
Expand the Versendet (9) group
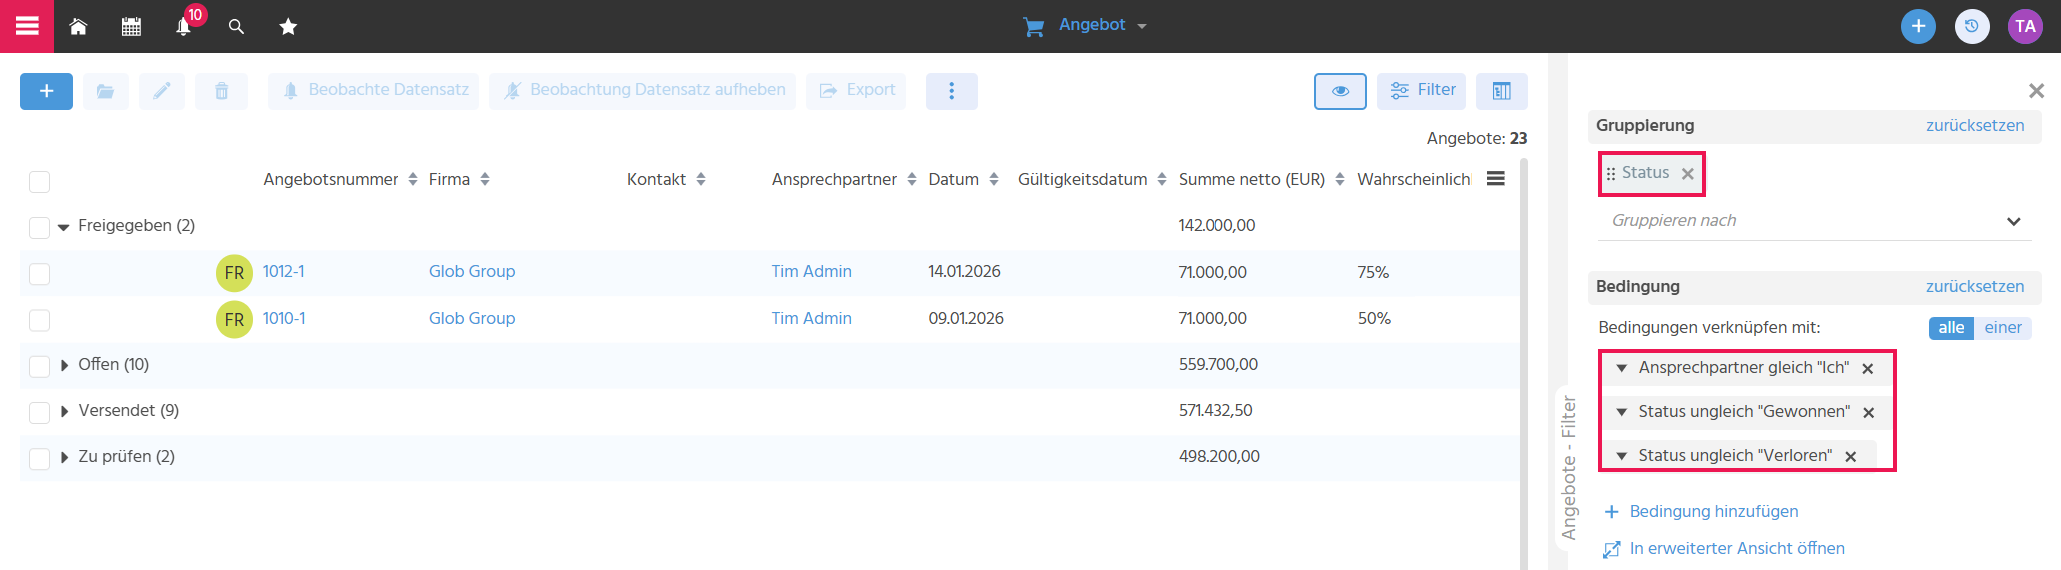[64, 411]
